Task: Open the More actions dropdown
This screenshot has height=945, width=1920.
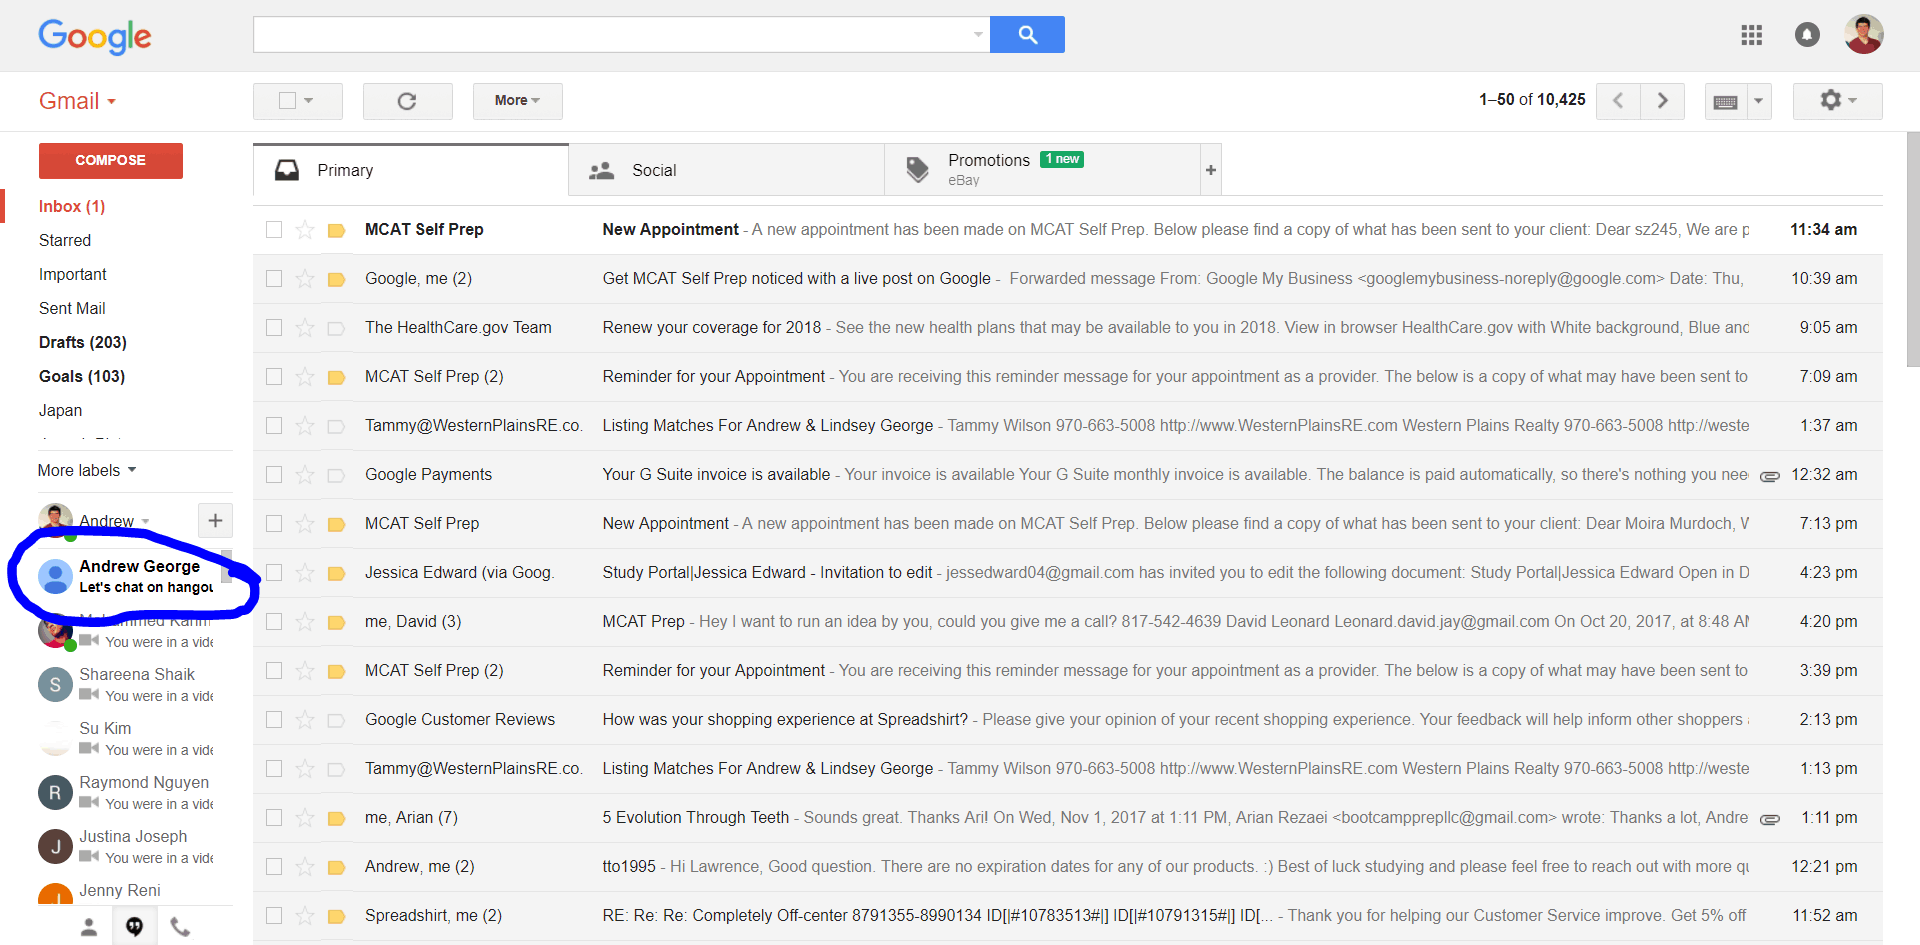Action: click(517, 101)
